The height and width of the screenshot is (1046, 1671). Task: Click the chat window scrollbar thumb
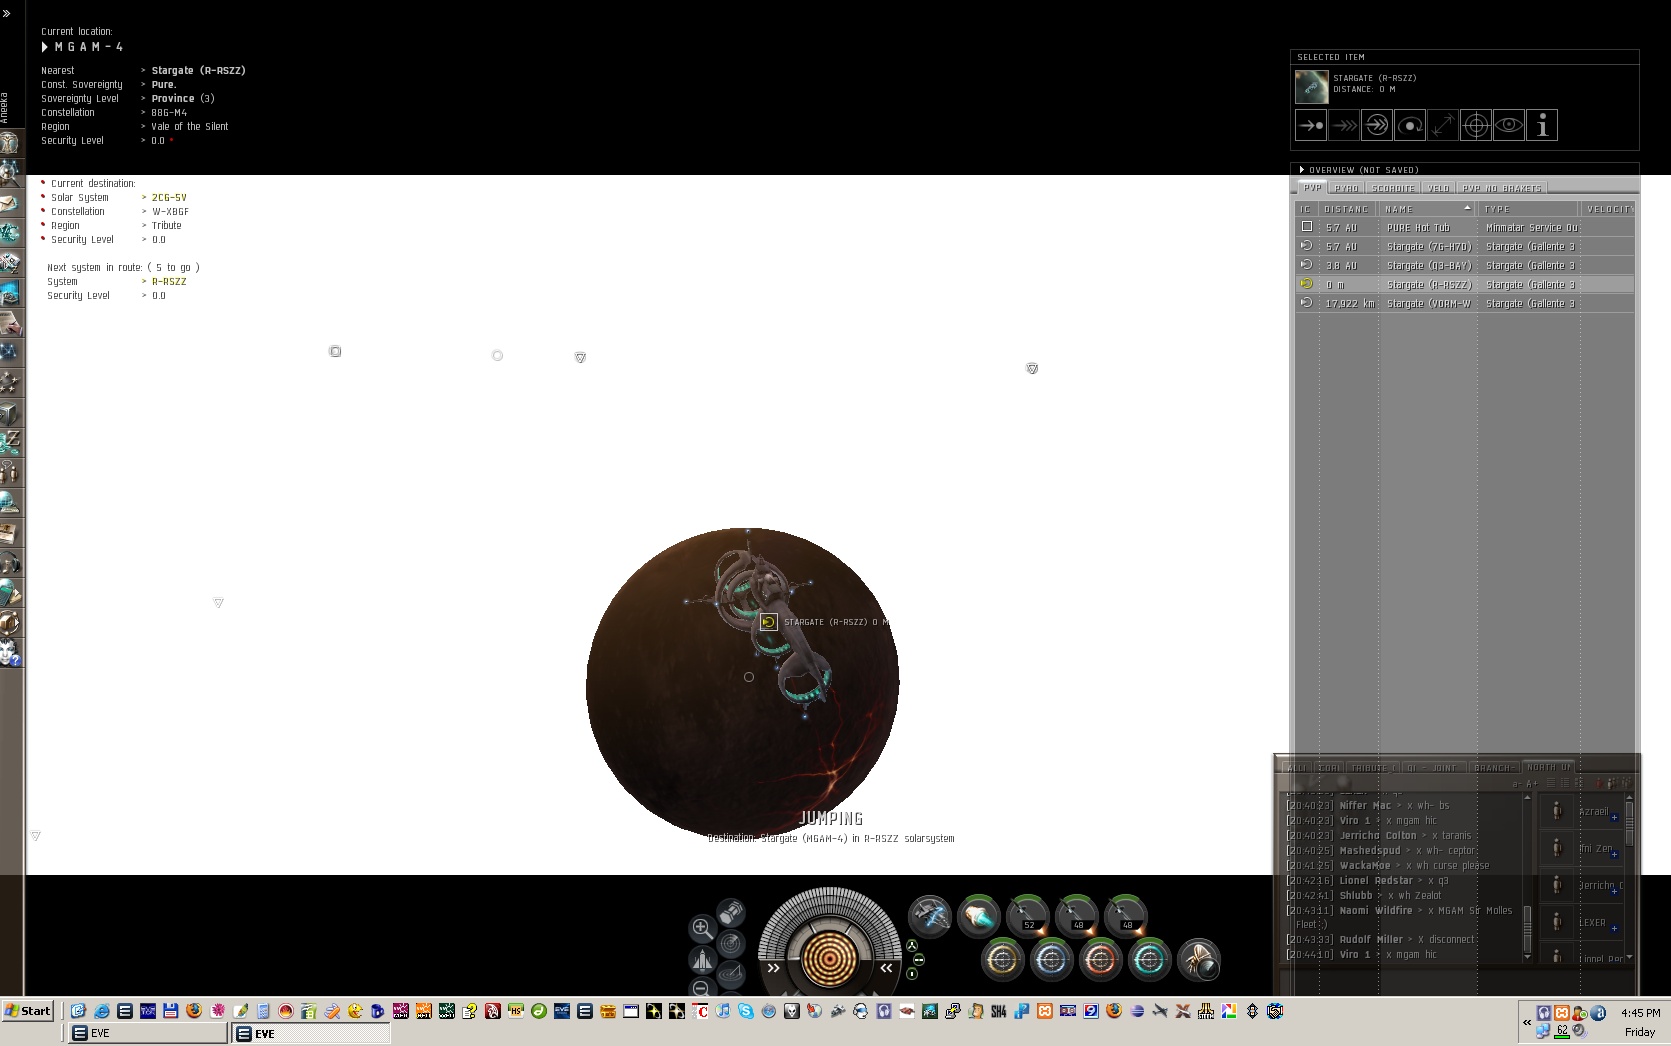pyautogui.click(x=1527, y=930)
